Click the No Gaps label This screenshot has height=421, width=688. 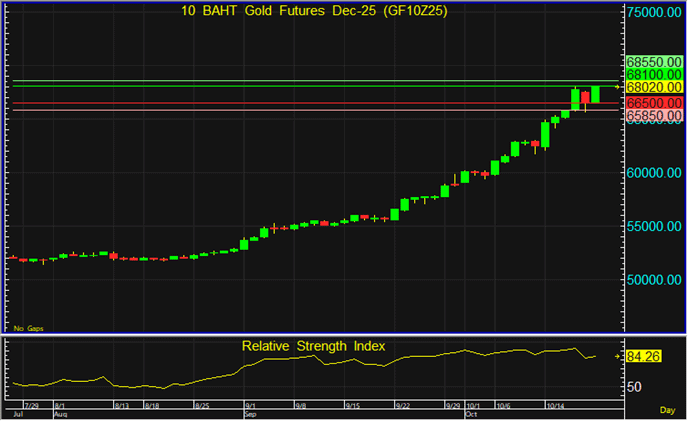point(28,327)
